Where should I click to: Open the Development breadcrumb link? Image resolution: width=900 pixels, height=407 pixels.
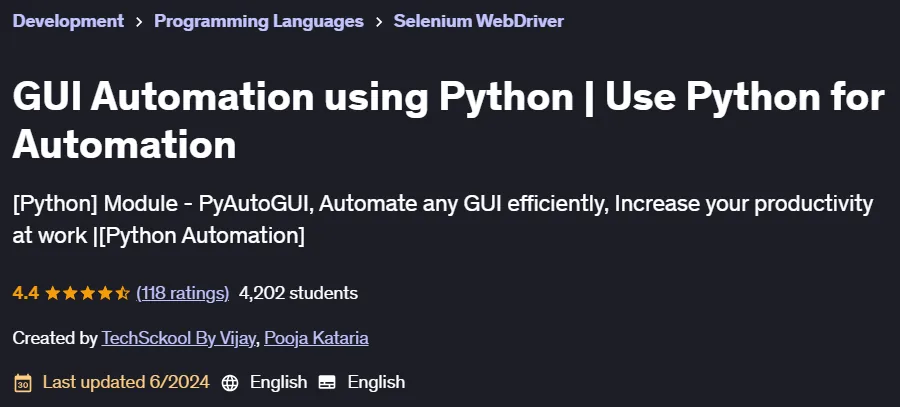point(68,21)
